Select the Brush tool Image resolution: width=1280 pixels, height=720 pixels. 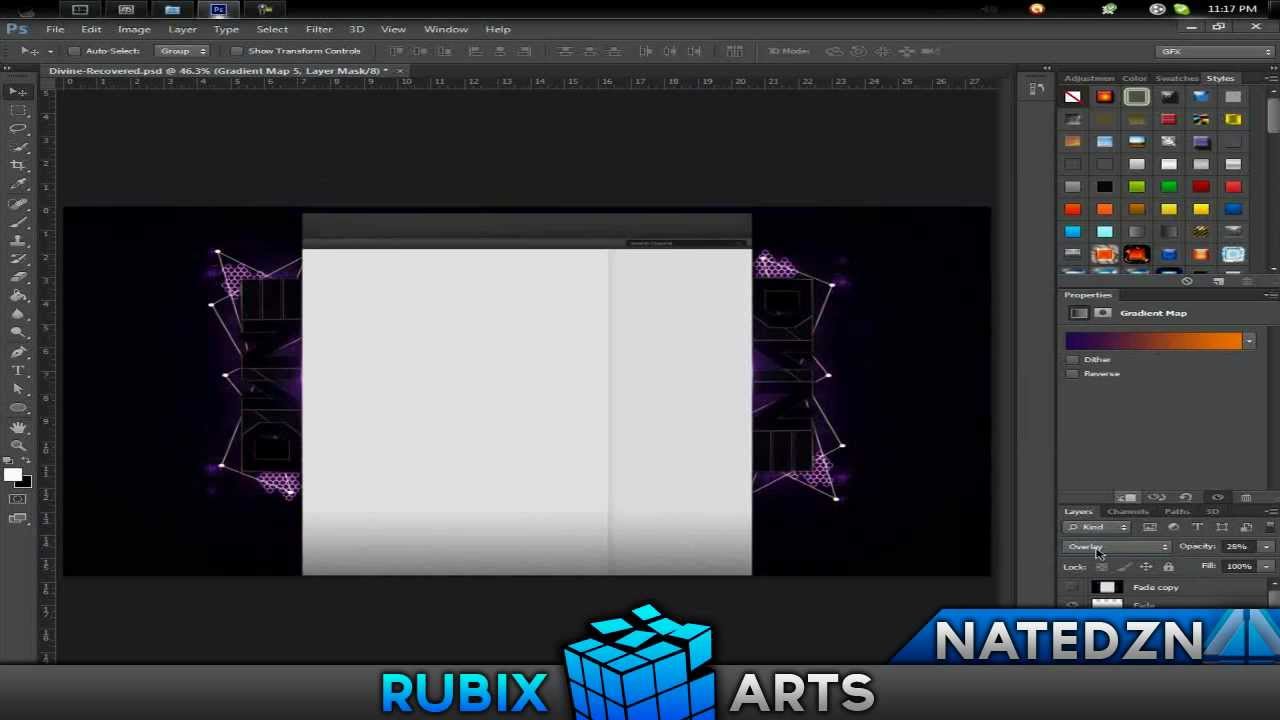point(18,221)
